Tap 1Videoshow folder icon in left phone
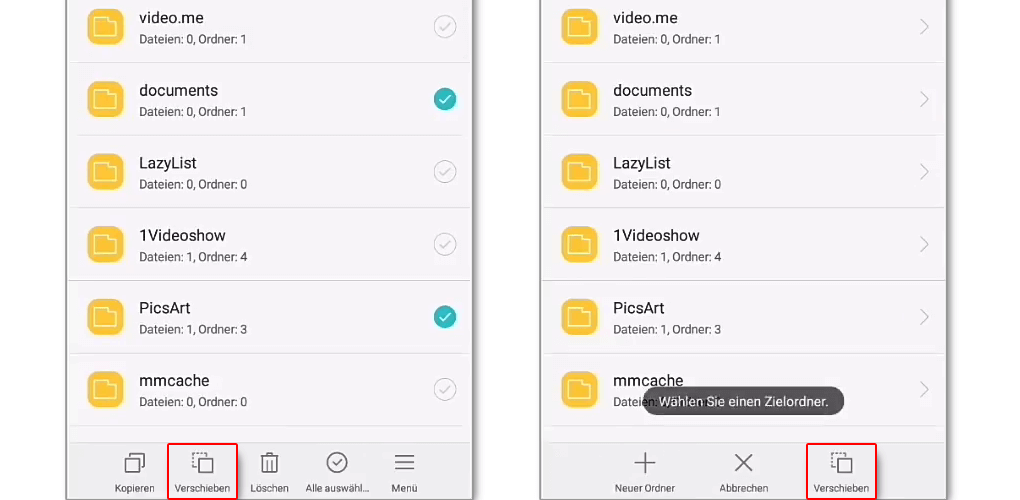 tap(105, 244)
